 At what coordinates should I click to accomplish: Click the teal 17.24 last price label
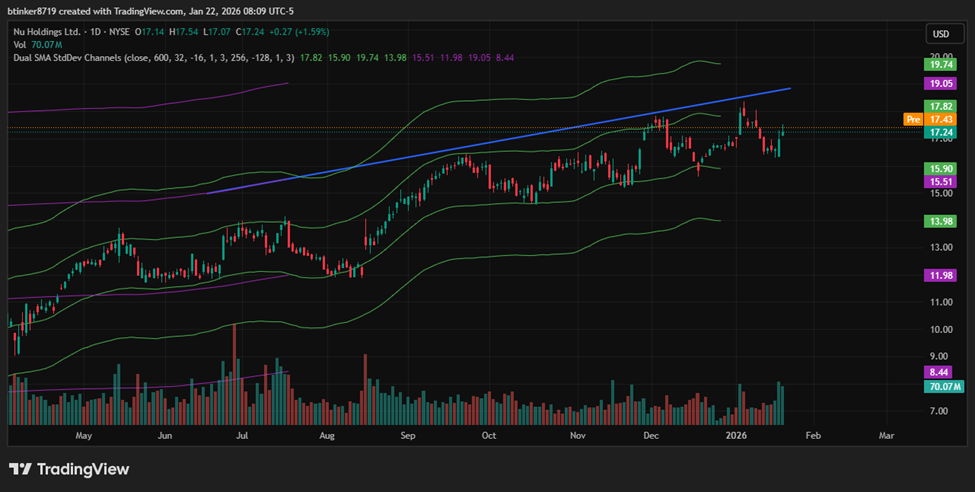[939, 132]
